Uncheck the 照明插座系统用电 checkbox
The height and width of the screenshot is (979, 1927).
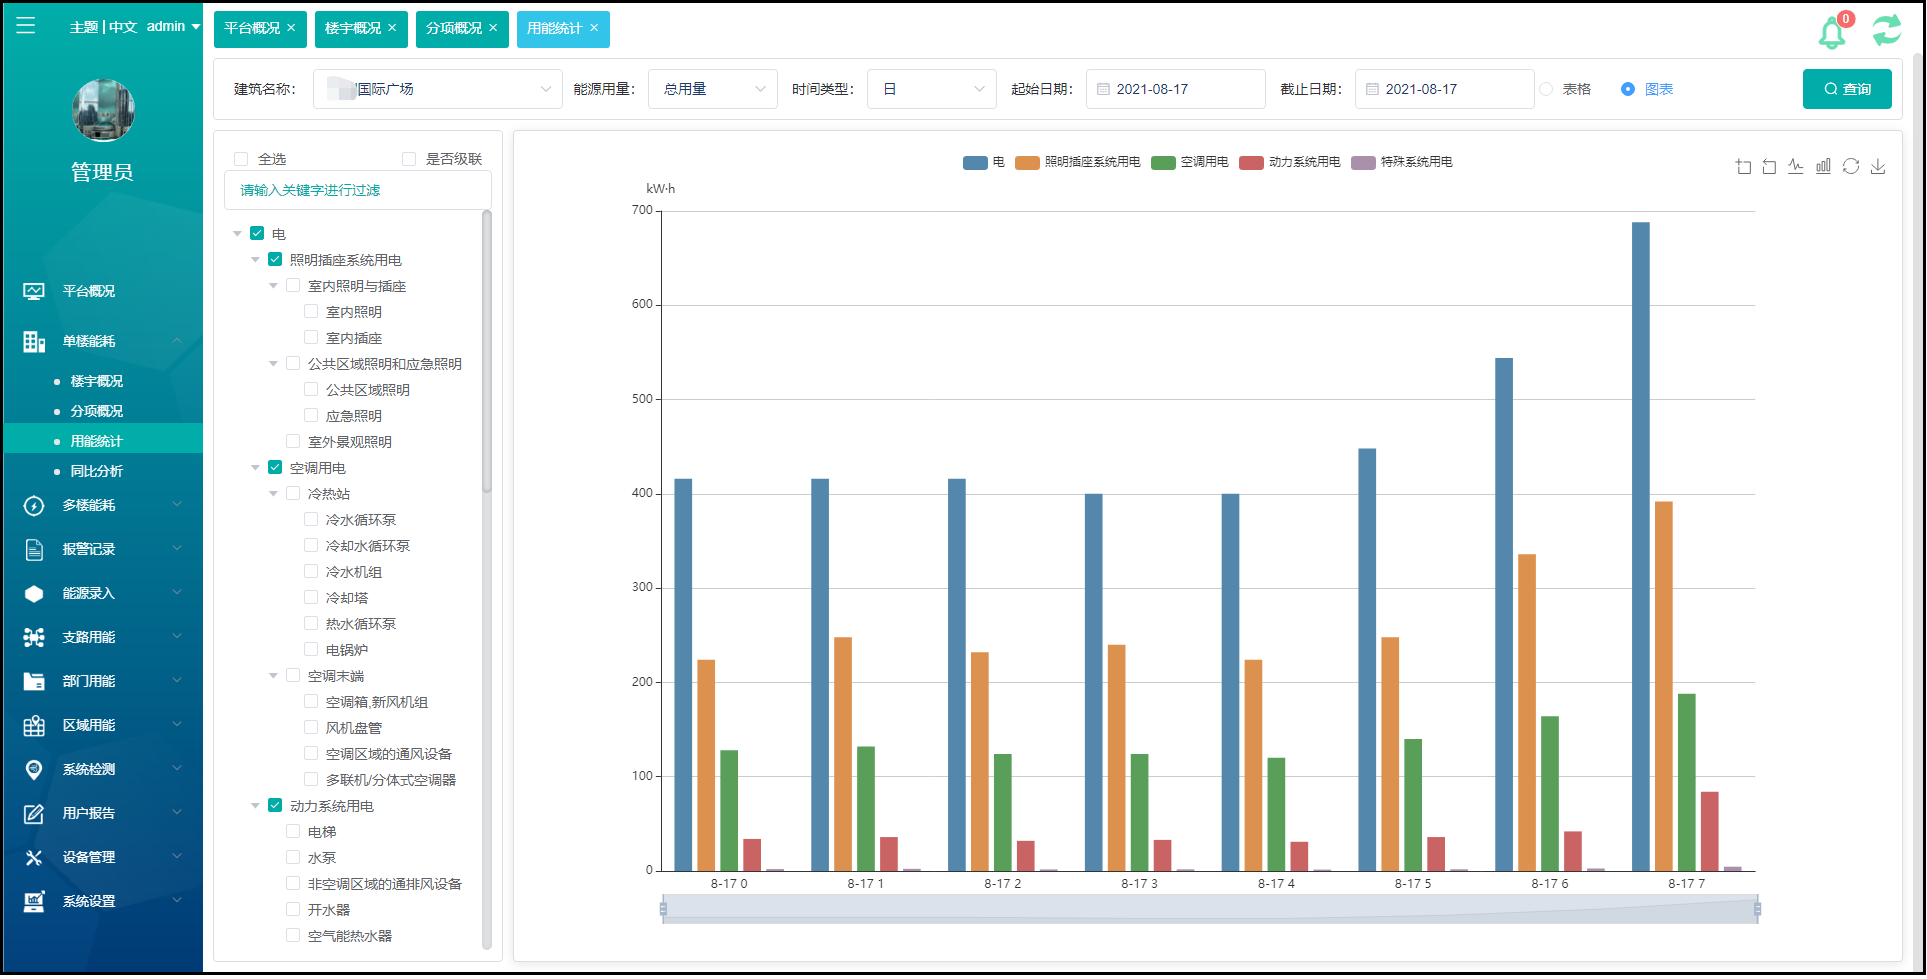[275, 259]
